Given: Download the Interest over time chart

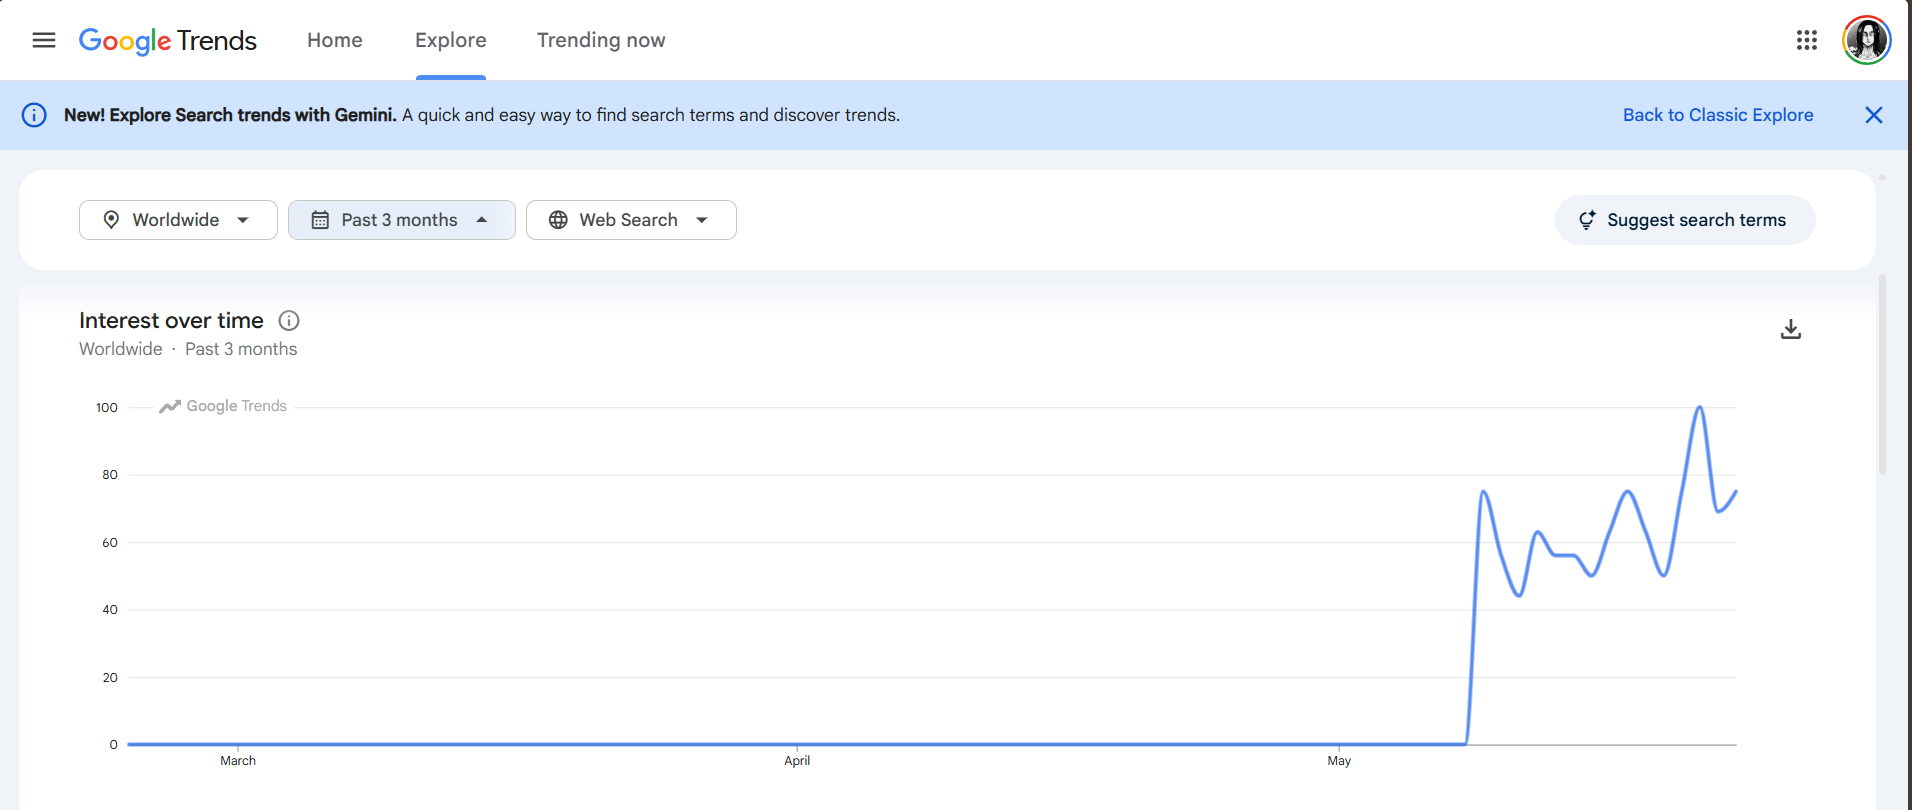Looking at the screenshot, I should tap(1791, 329).
